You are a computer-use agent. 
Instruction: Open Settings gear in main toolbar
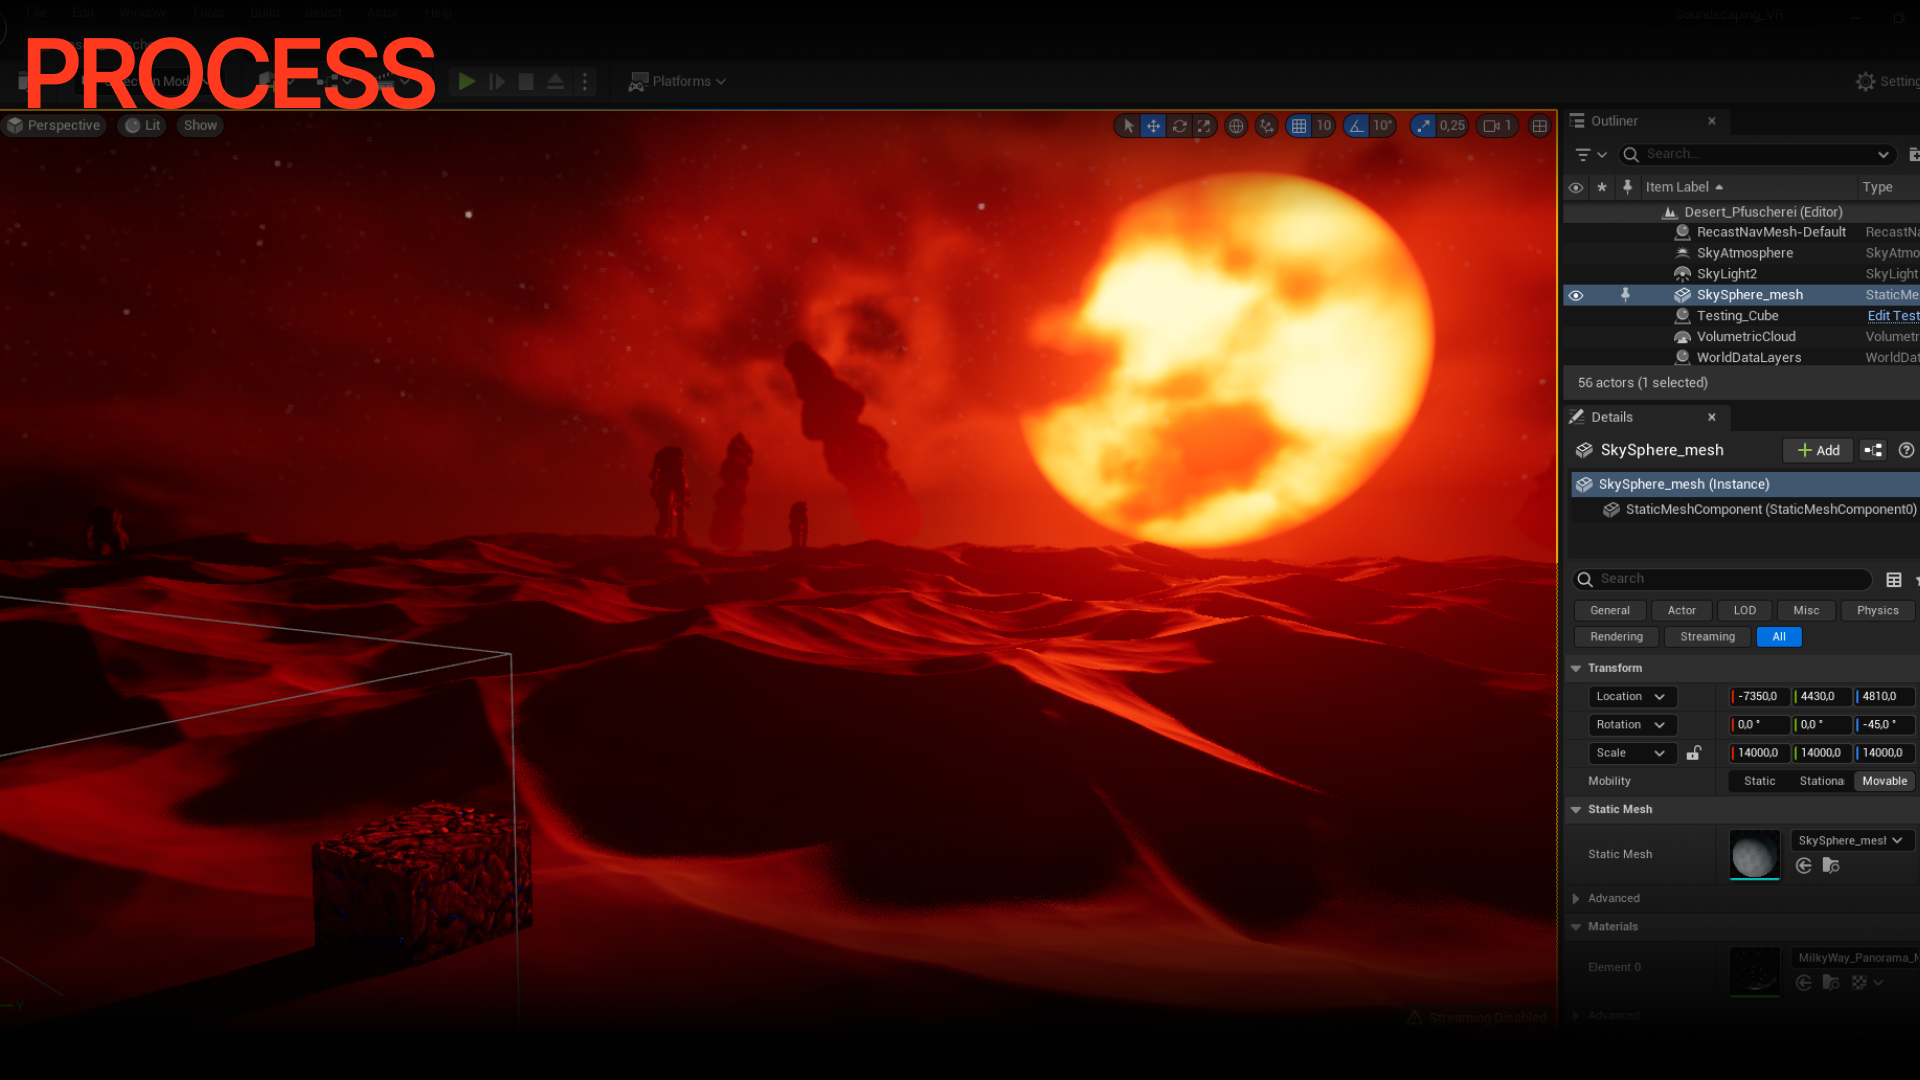pos(1886,81)
